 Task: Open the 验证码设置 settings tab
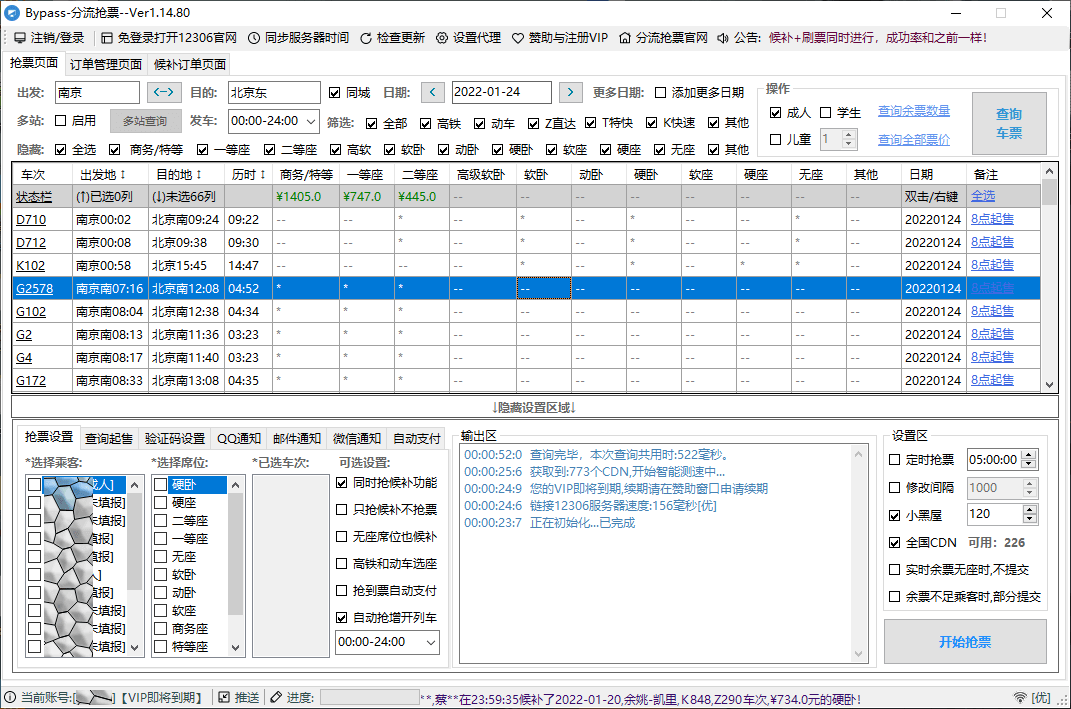pos(175,438)
